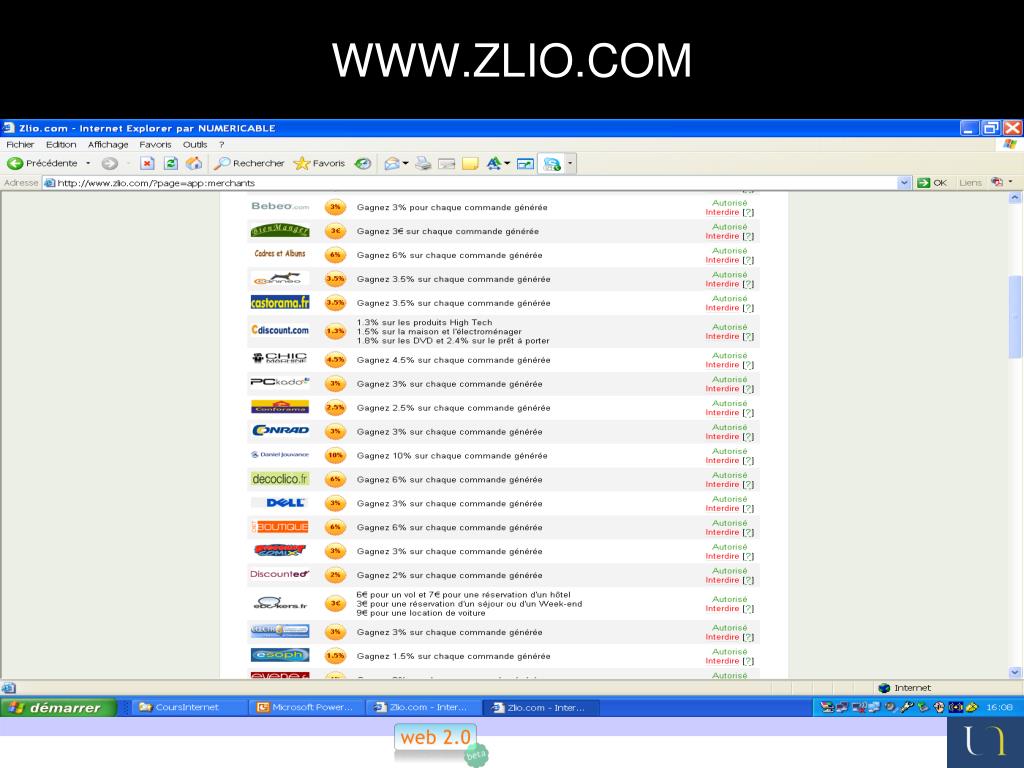This screenshot has width=1024, height=768.
Task: Click the highlighted messenger toolbar icon
Action: coord(552,164)
